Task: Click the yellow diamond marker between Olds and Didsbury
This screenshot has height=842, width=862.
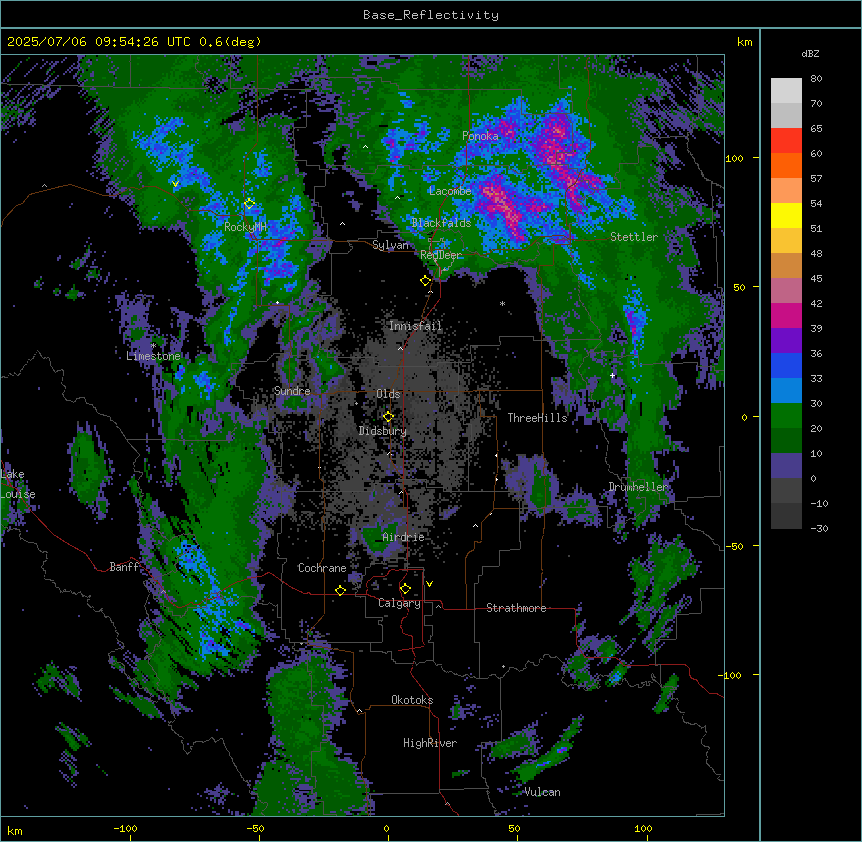Action: (x=388, y=417)
